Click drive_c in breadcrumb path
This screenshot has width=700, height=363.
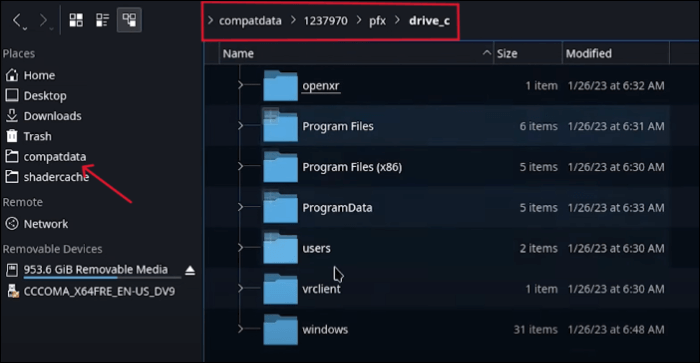pos(429,21)
